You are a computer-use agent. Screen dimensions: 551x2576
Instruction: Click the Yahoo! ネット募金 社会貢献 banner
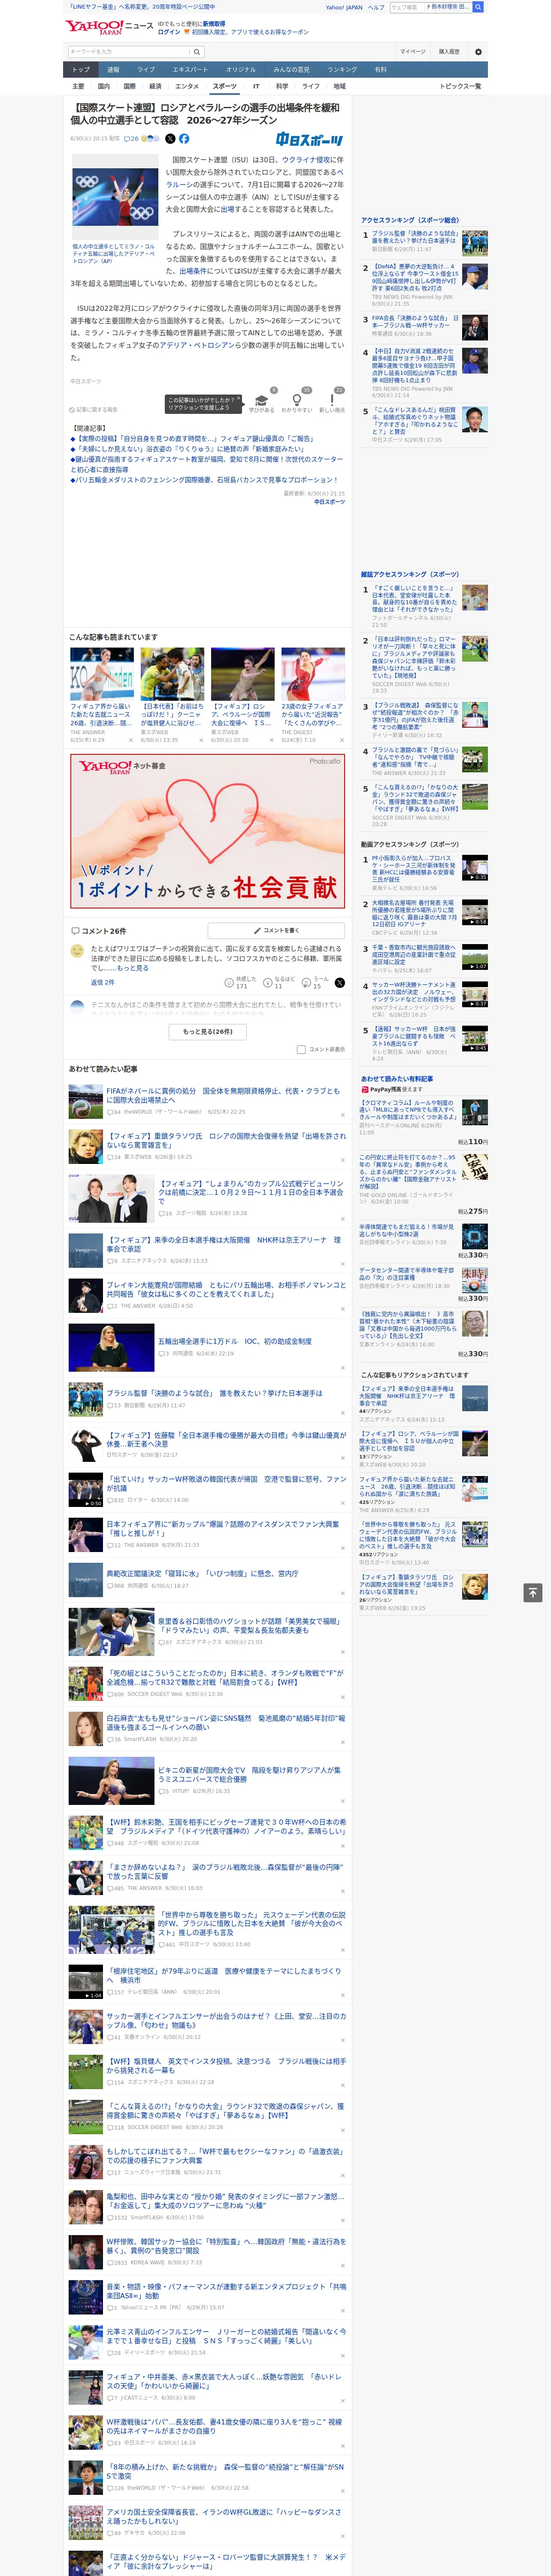point(207,831)
